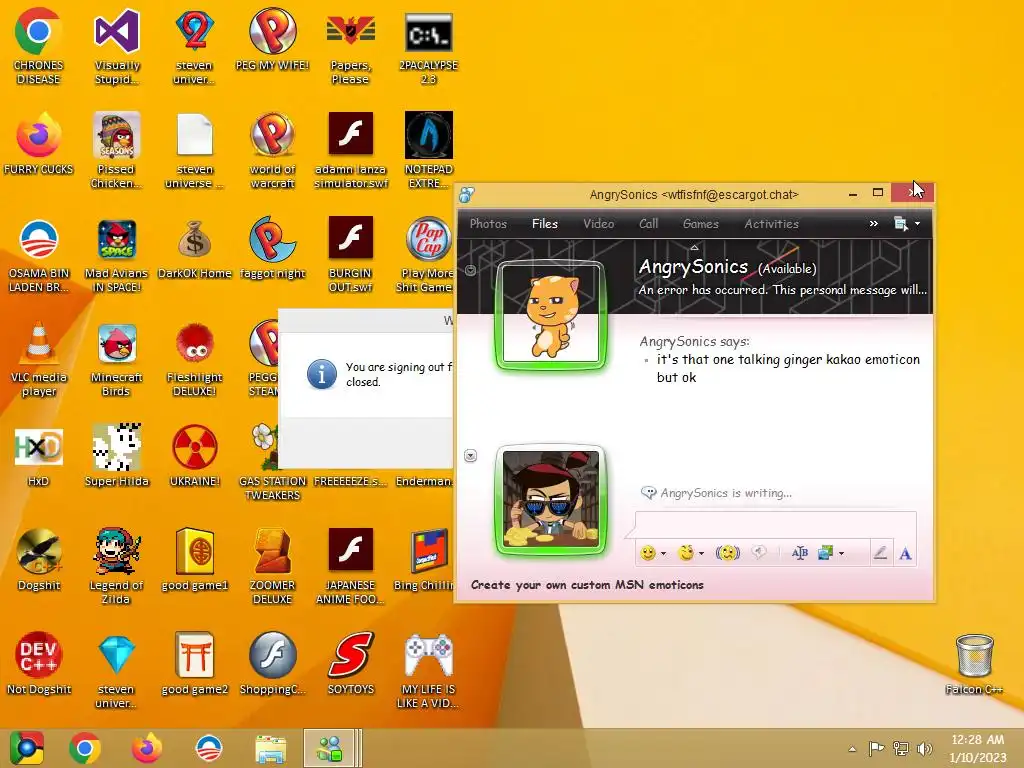The width and height of the screenshot is (1024, 768).
Task: Open world of warcraft desktop icon
Action: (x=272, y=150)
